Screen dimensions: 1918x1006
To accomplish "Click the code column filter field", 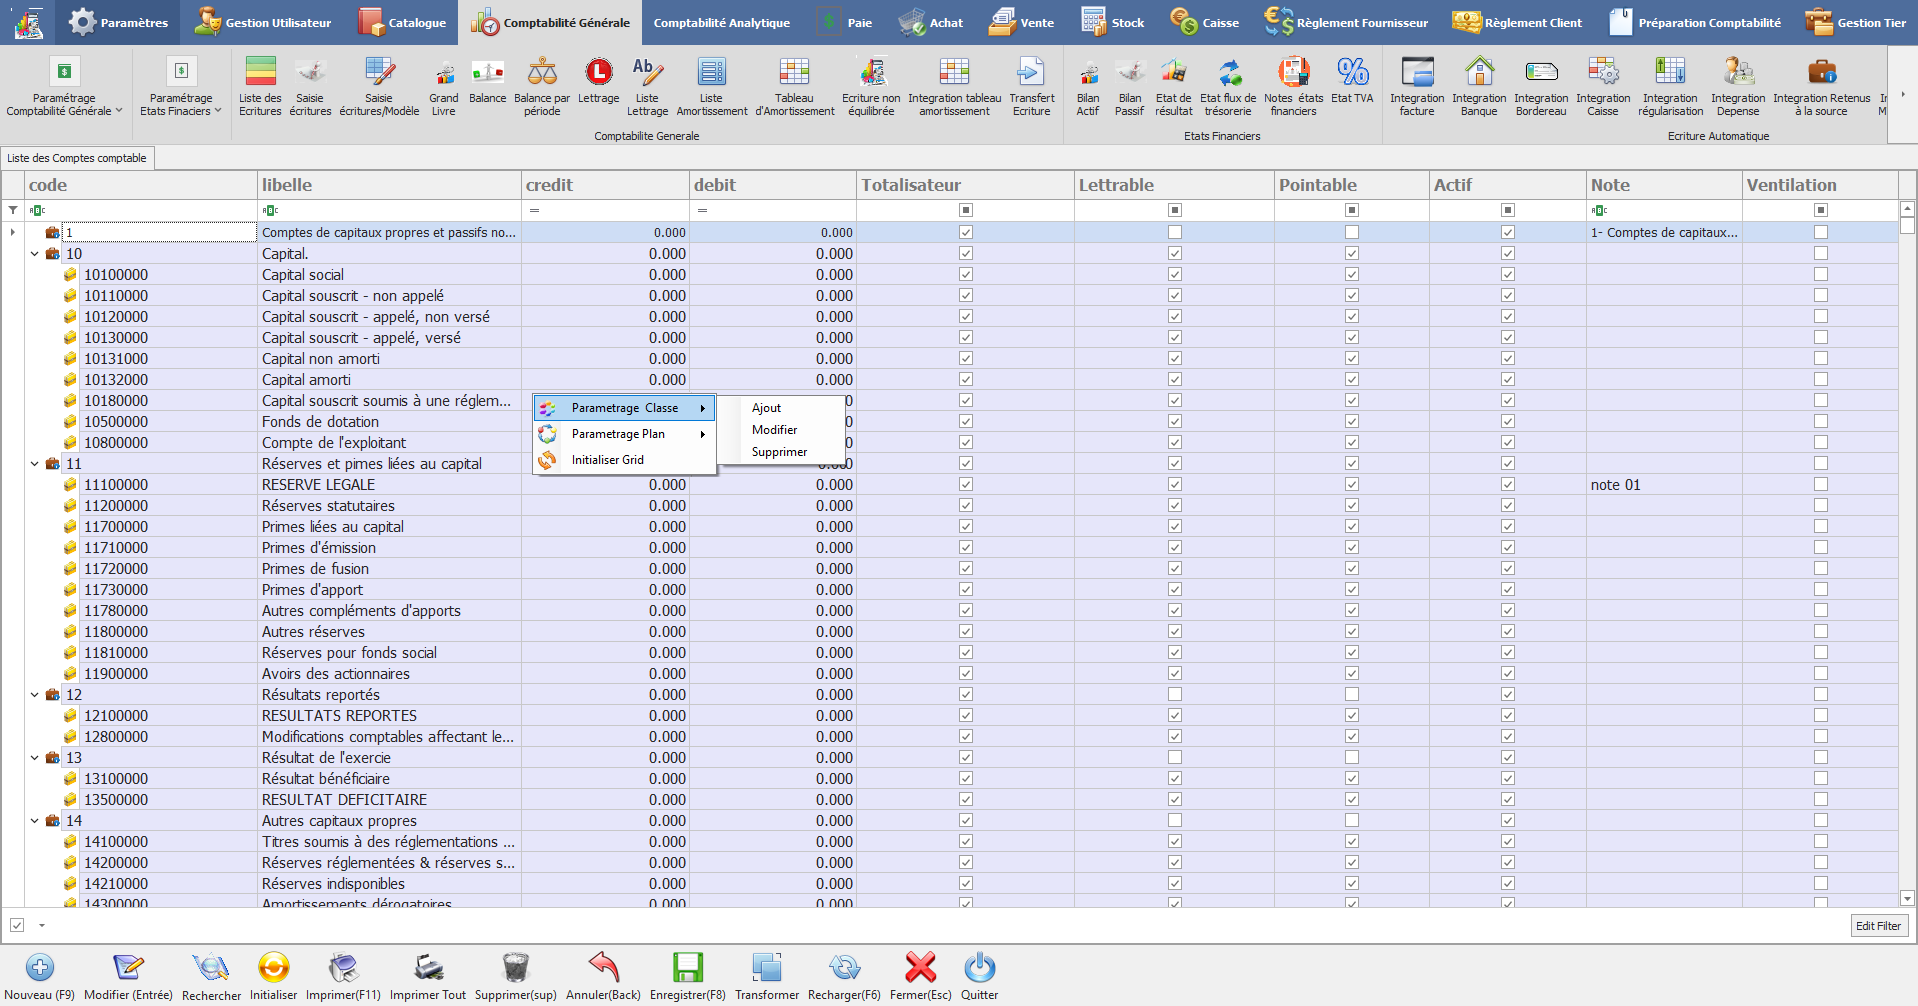I will 141,210.
